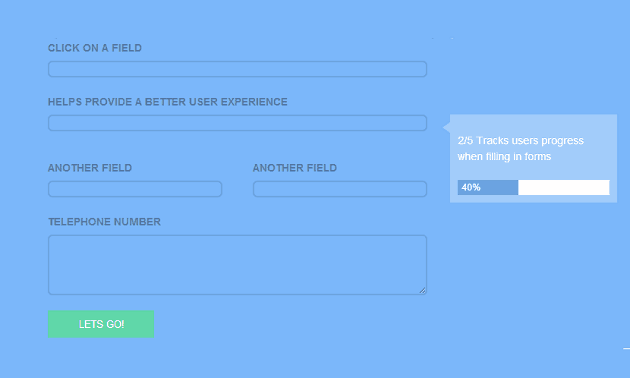This screenshot has width=630, height=378.
Task: Focus the Telephone Number text area
Action: point(237,265)
